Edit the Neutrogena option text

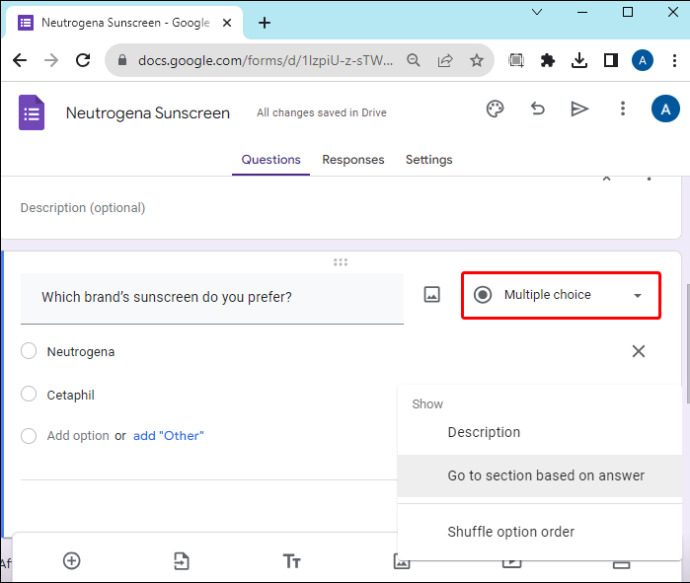pyautogui.click(x=81, y=352)
